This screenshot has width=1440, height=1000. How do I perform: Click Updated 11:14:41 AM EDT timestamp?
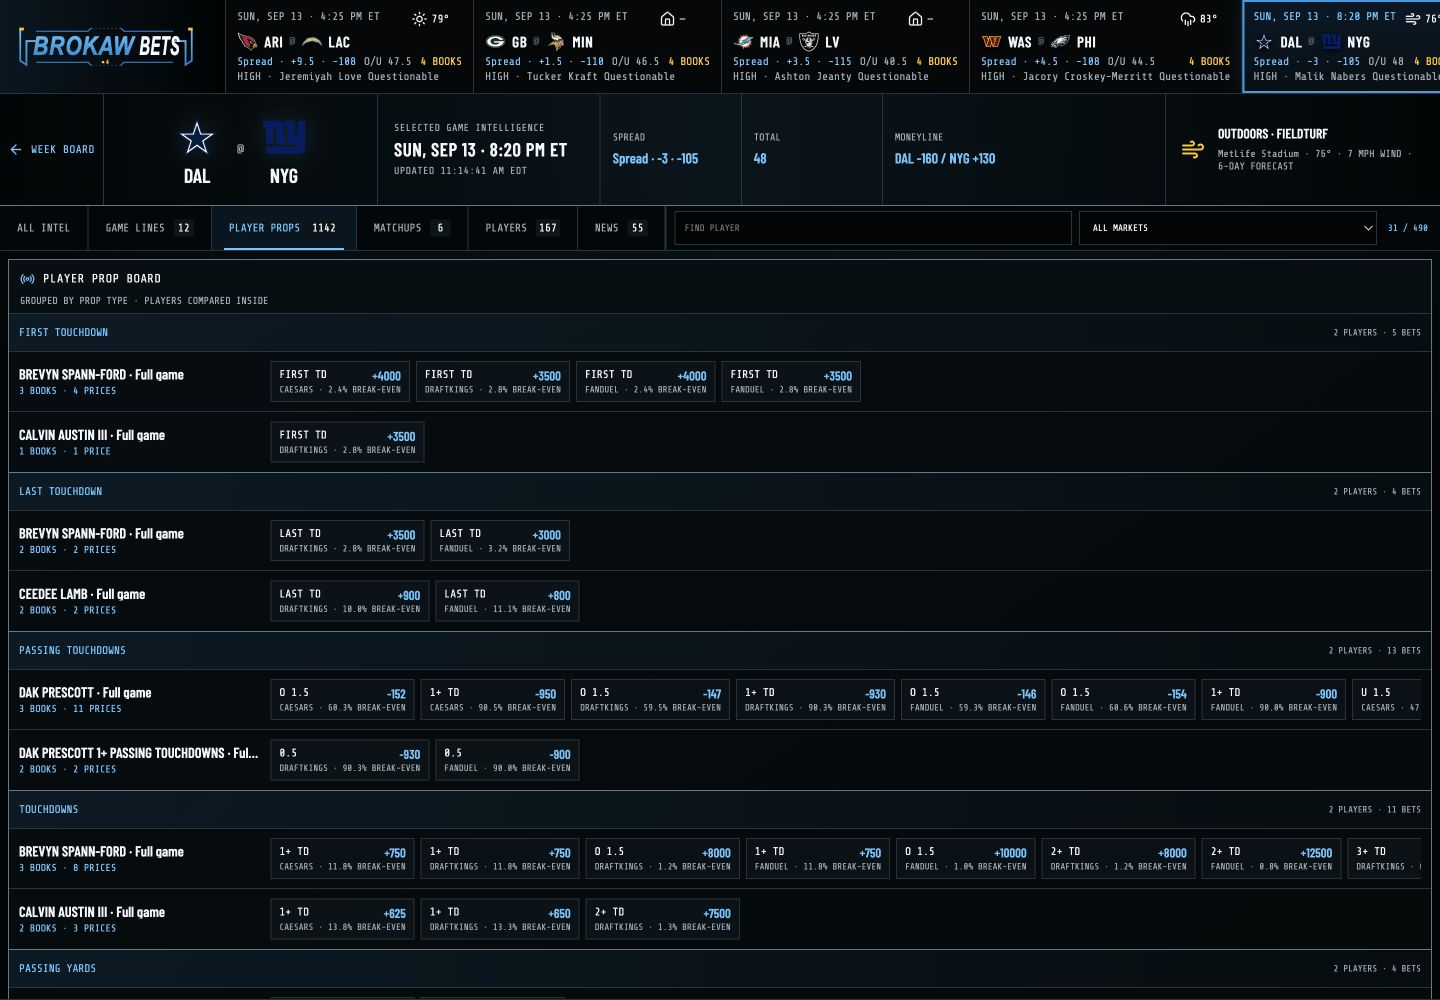(x=460, y=171)
